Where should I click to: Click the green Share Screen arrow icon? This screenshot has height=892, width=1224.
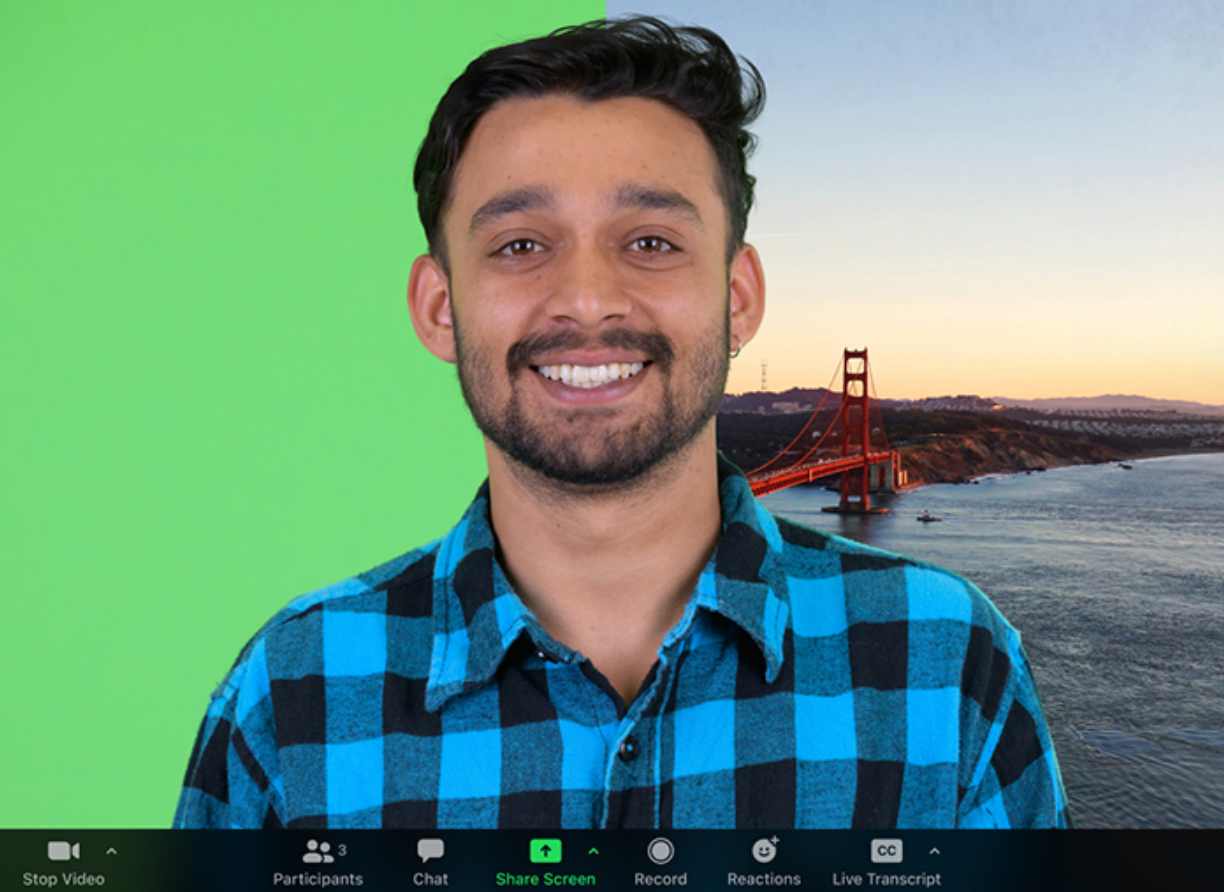coord(546,851)
